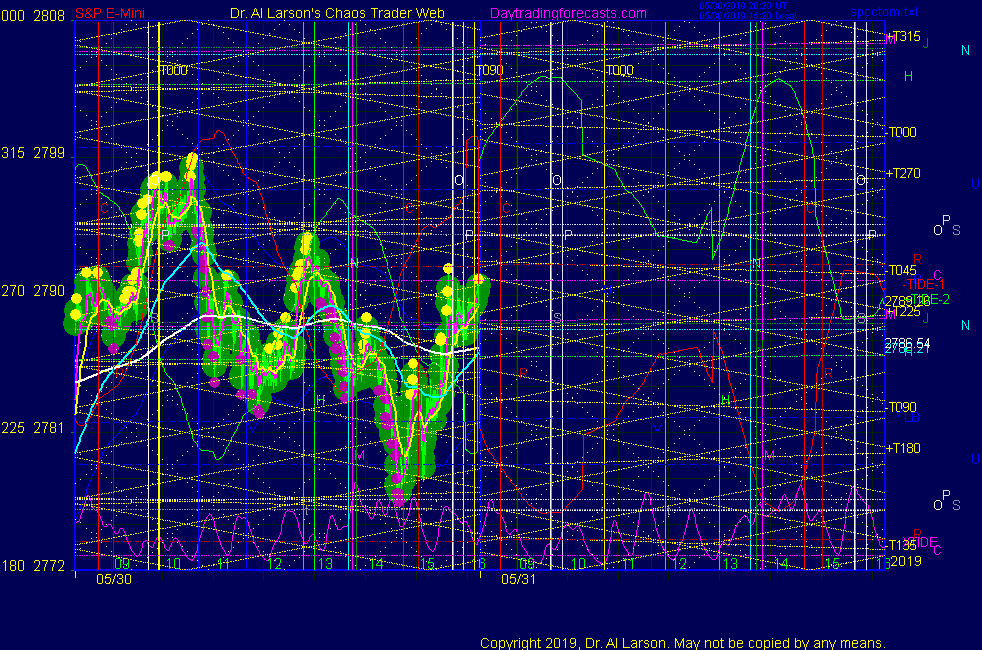Select the +T270 level label
This screenshot has width=982, height=650.
point(903,173)
